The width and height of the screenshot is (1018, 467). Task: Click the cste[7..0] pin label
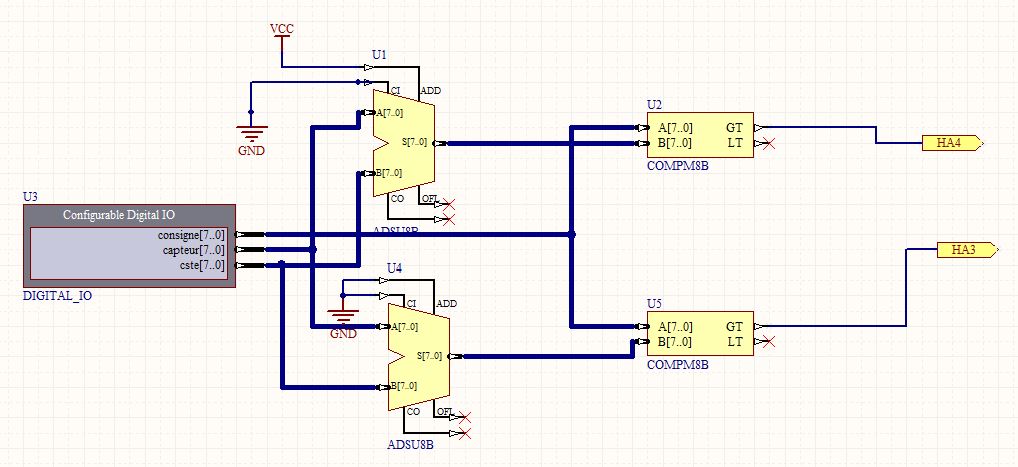click(201, 265)
